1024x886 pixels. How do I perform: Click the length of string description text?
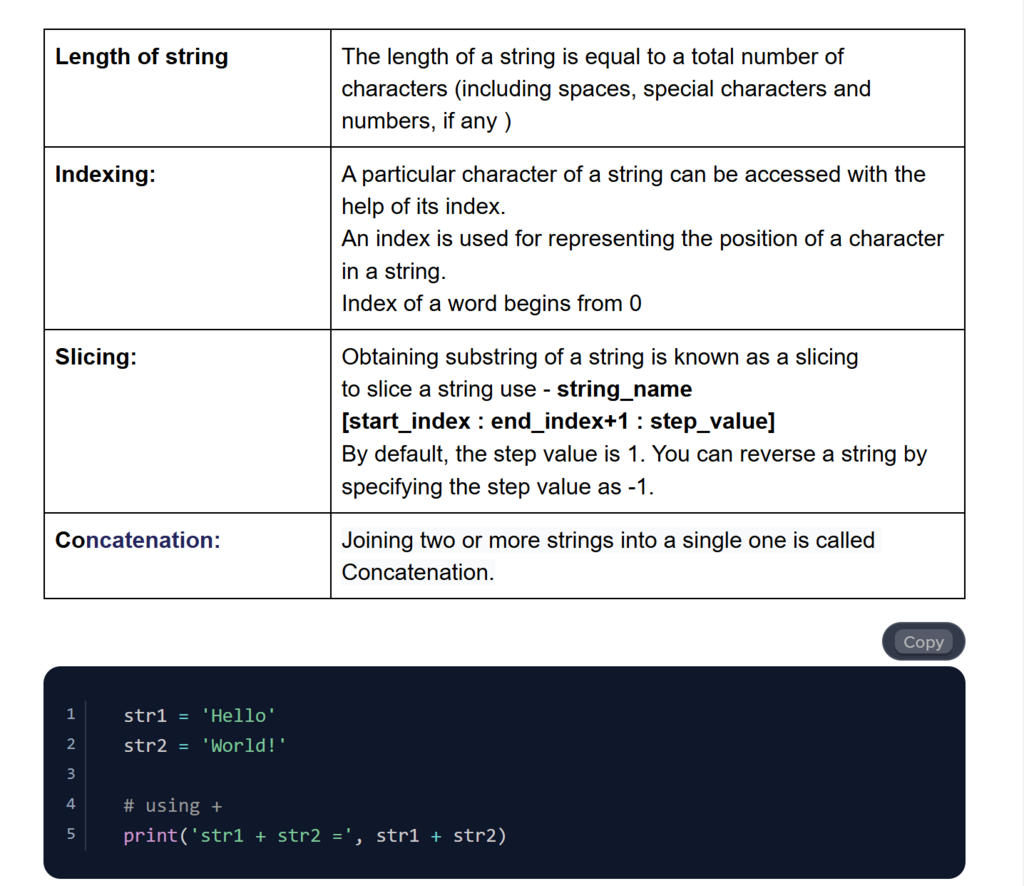click(605, 89)
